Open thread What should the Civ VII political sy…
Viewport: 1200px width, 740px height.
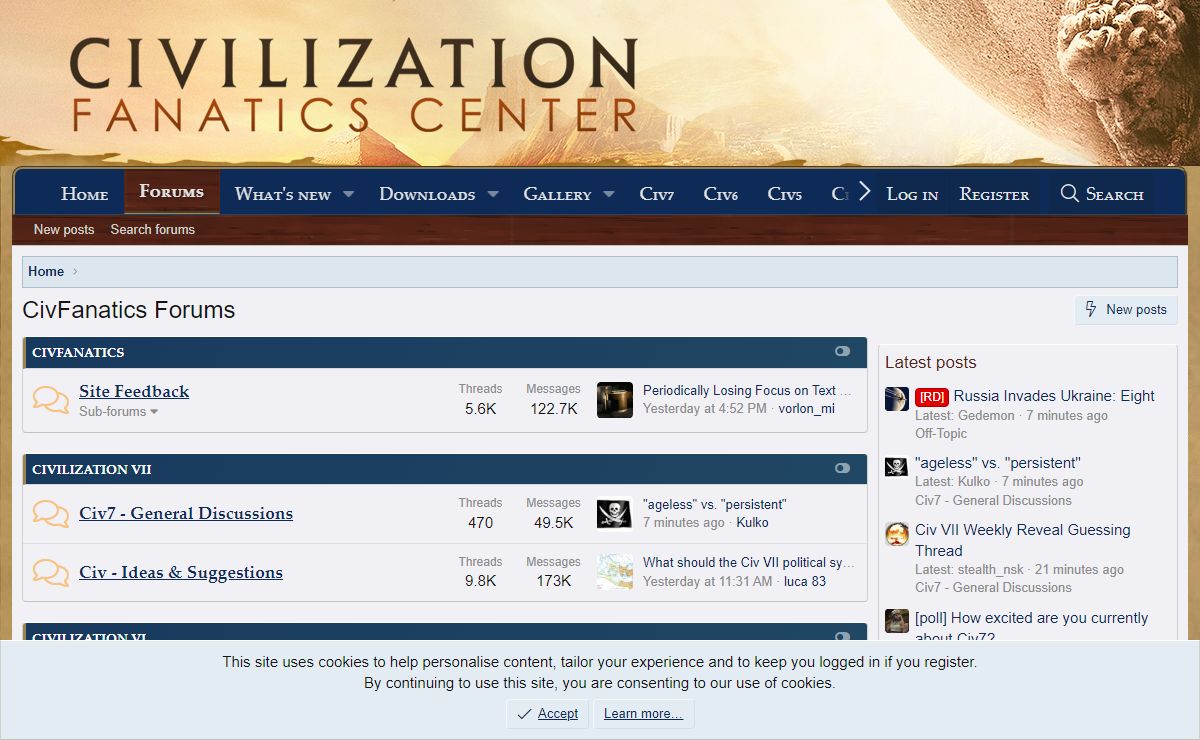[749, 562]
